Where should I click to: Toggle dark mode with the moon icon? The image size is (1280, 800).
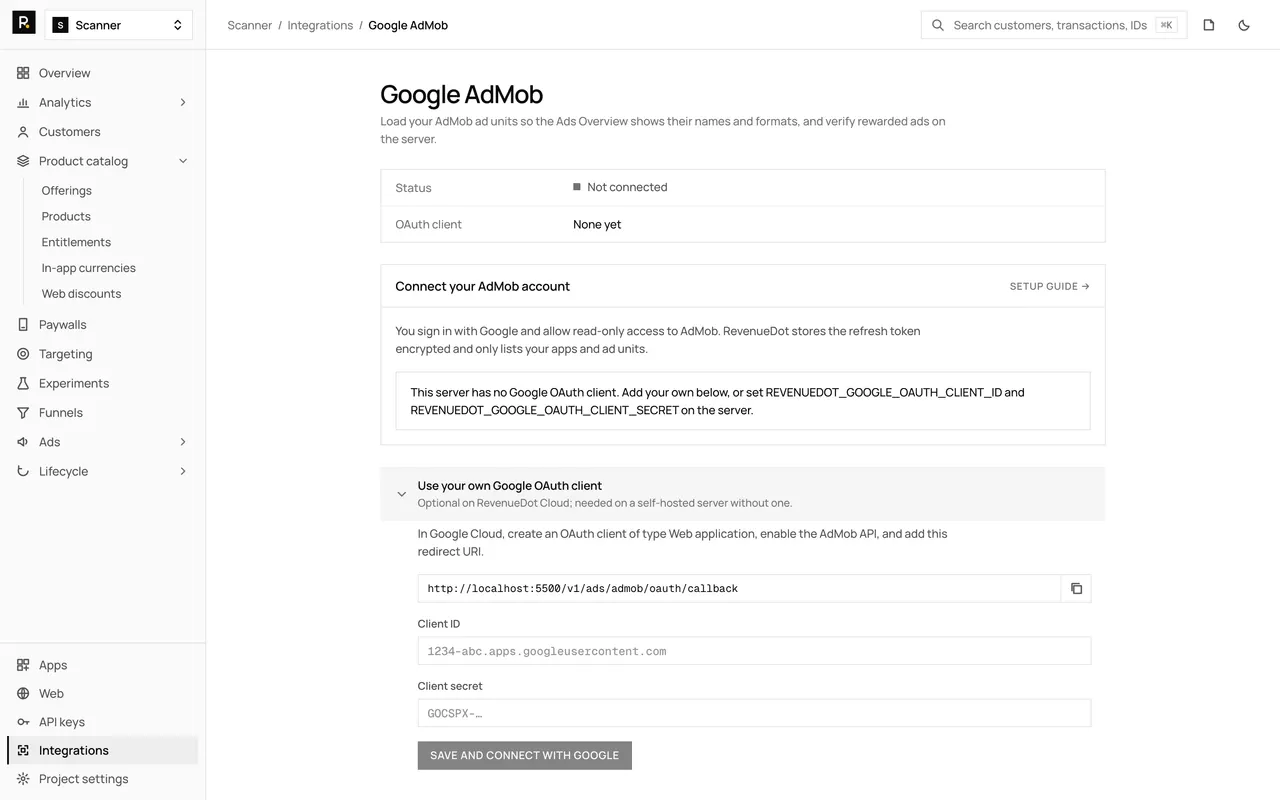pos(1244,25)
